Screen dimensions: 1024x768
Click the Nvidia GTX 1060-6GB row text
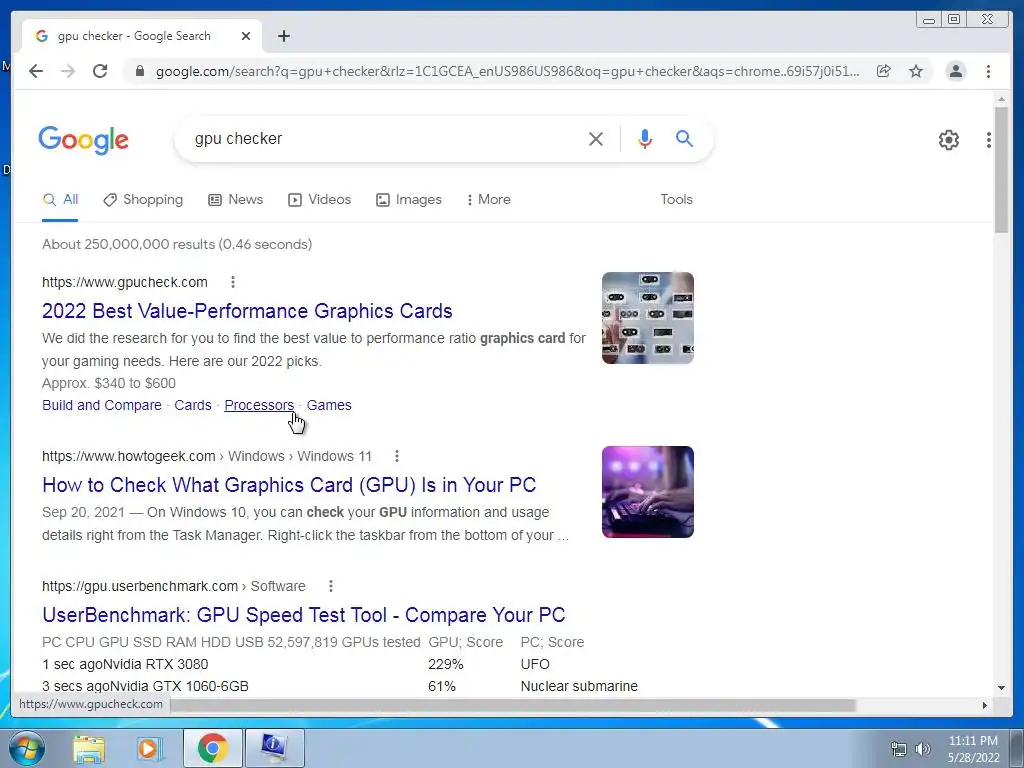pos(145,686)
